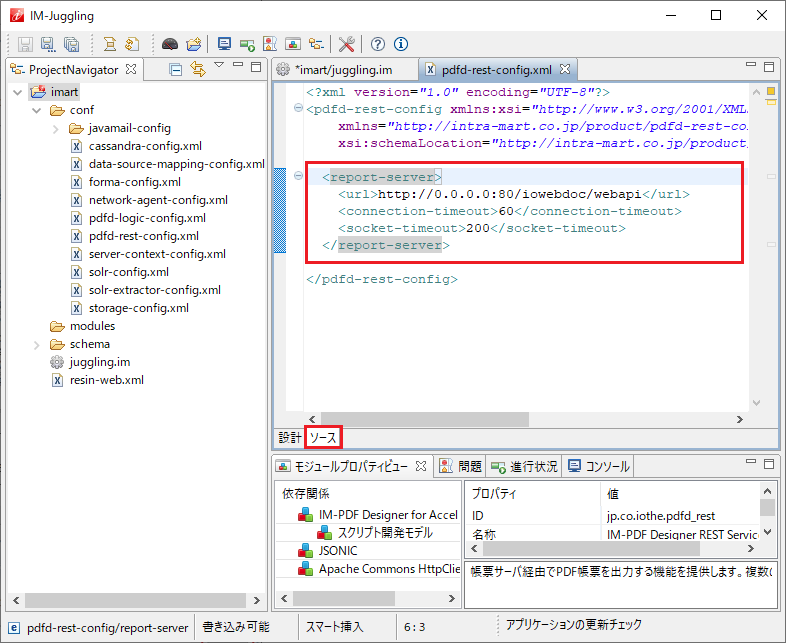786x643 pixels.
Task: Select solr-config.xml in the project tree
Action: click(x=128, y=272)
